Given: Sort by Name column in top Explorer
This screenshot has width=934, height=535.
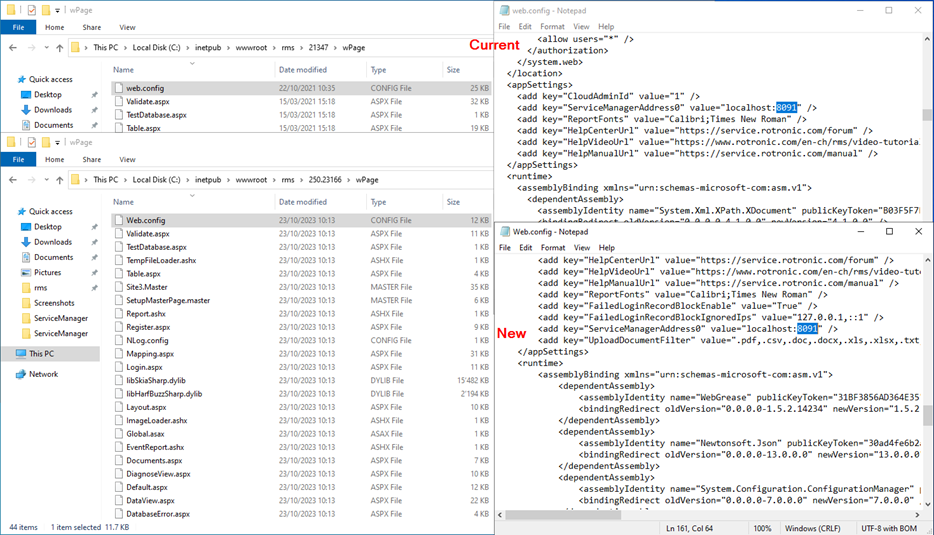Looking at the screenshot, I should pyautogui.click(x=123, y=70).
